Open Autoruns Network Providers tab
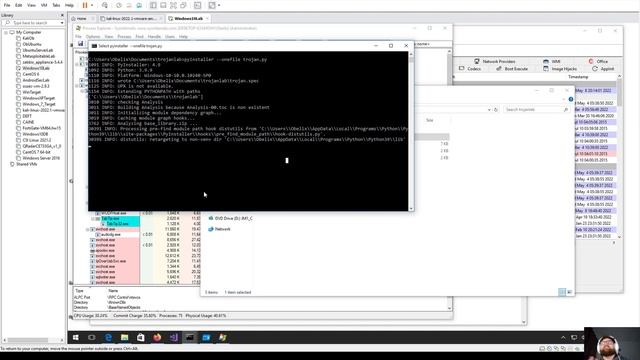Image resolution: width=640 pixels, height=360 pixels. click(x=494, y=61)
